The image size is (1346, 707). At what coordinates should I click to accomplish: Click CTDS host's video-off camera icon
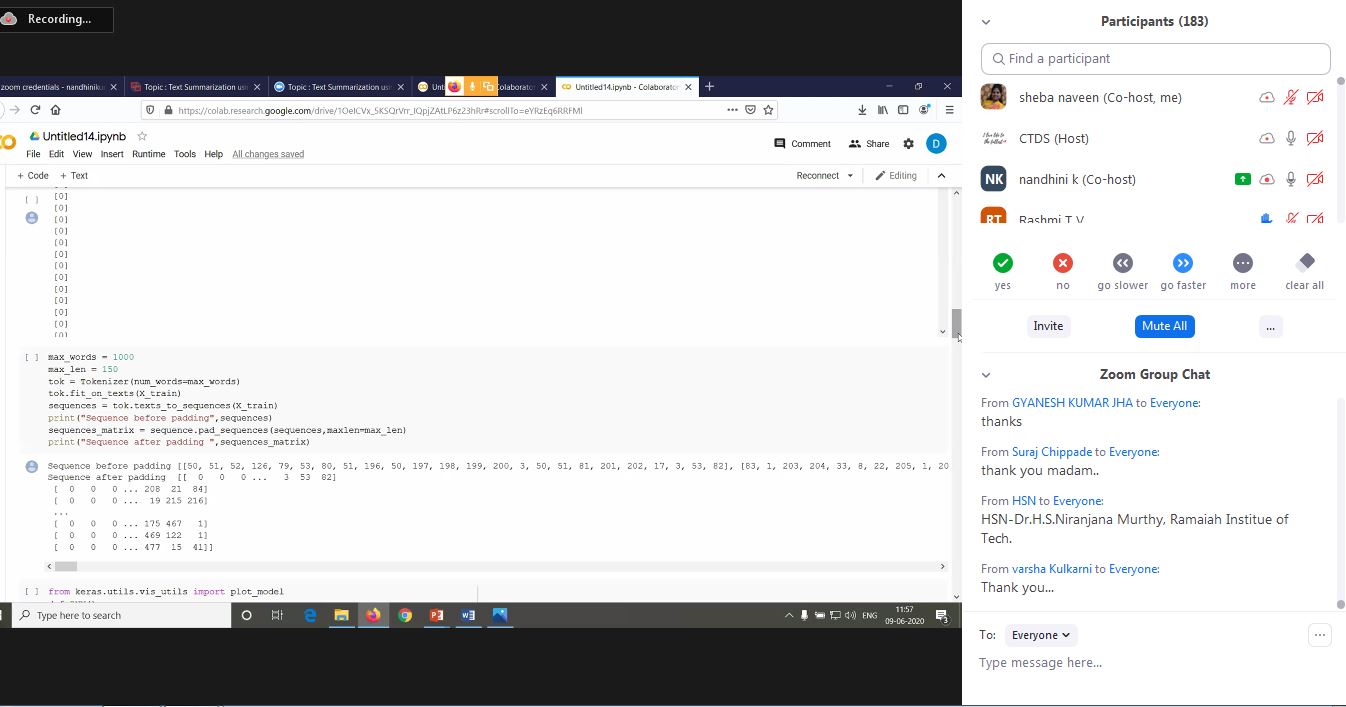[x=1315, y=138]
